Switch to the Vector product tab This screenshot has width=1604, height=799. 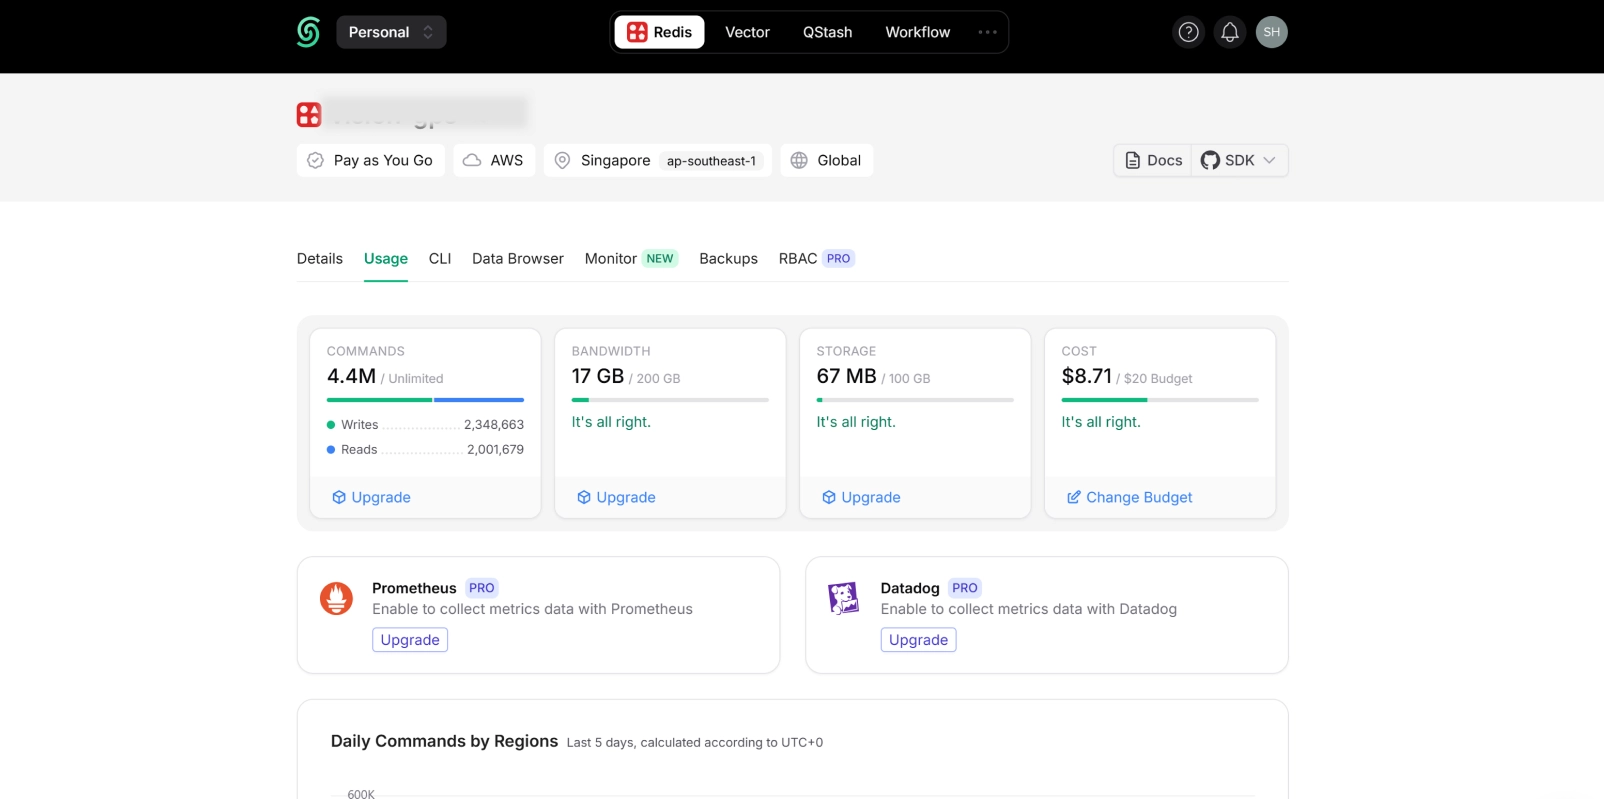point(747,32)
